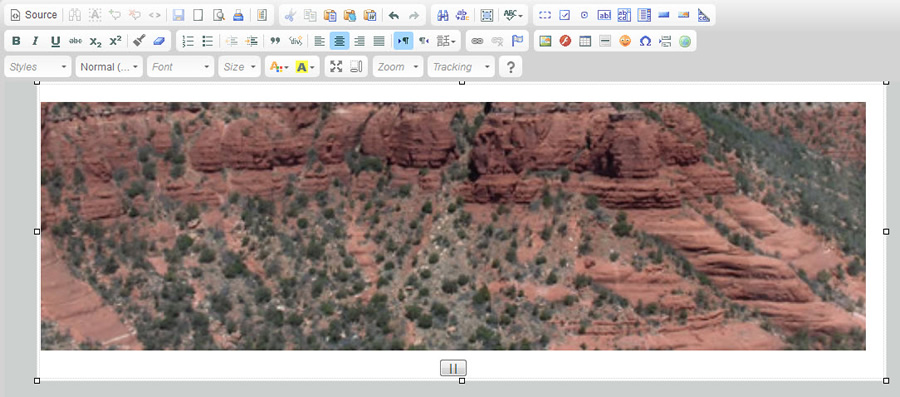The width and height of the screenshot is (900, 397).
Task: Insert a Horizontal Line
Action: 605,41
